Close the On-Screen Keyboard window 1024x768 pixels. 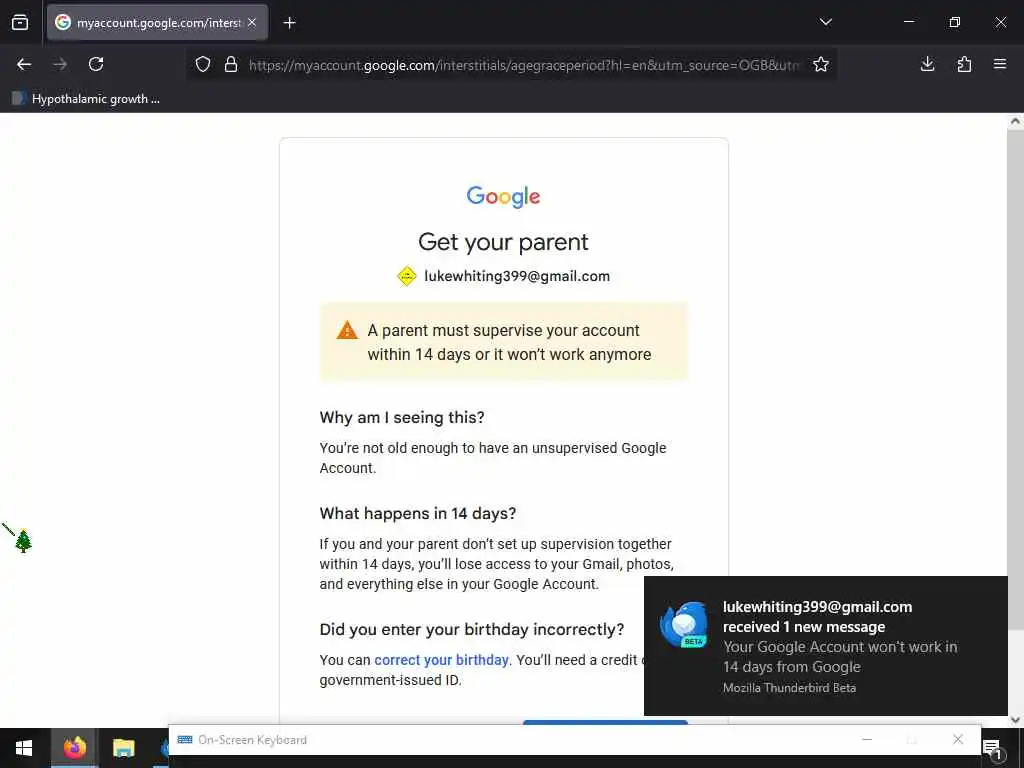[x=957, y=739]
